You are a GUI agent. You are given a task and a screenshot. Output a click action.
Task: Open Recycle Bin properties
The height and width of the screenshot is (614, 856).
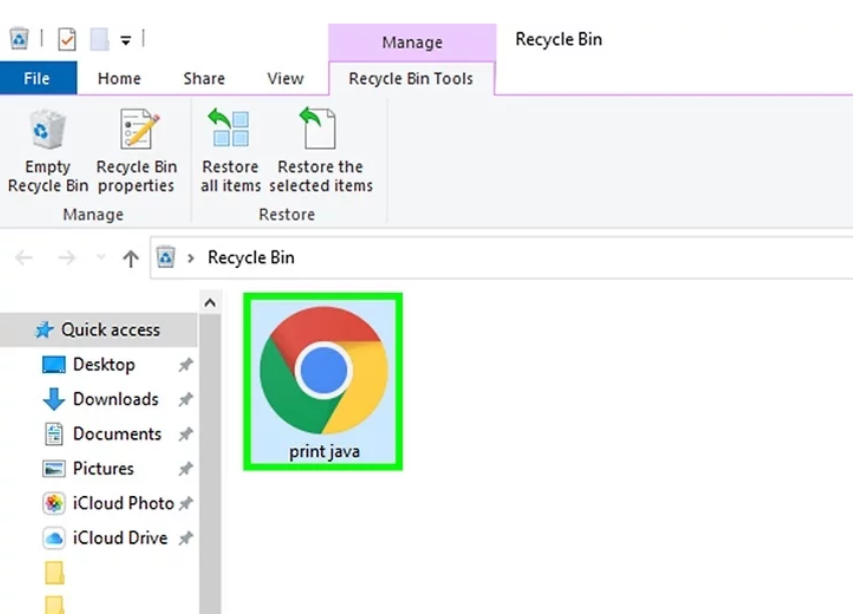click(x=136, y=132)
